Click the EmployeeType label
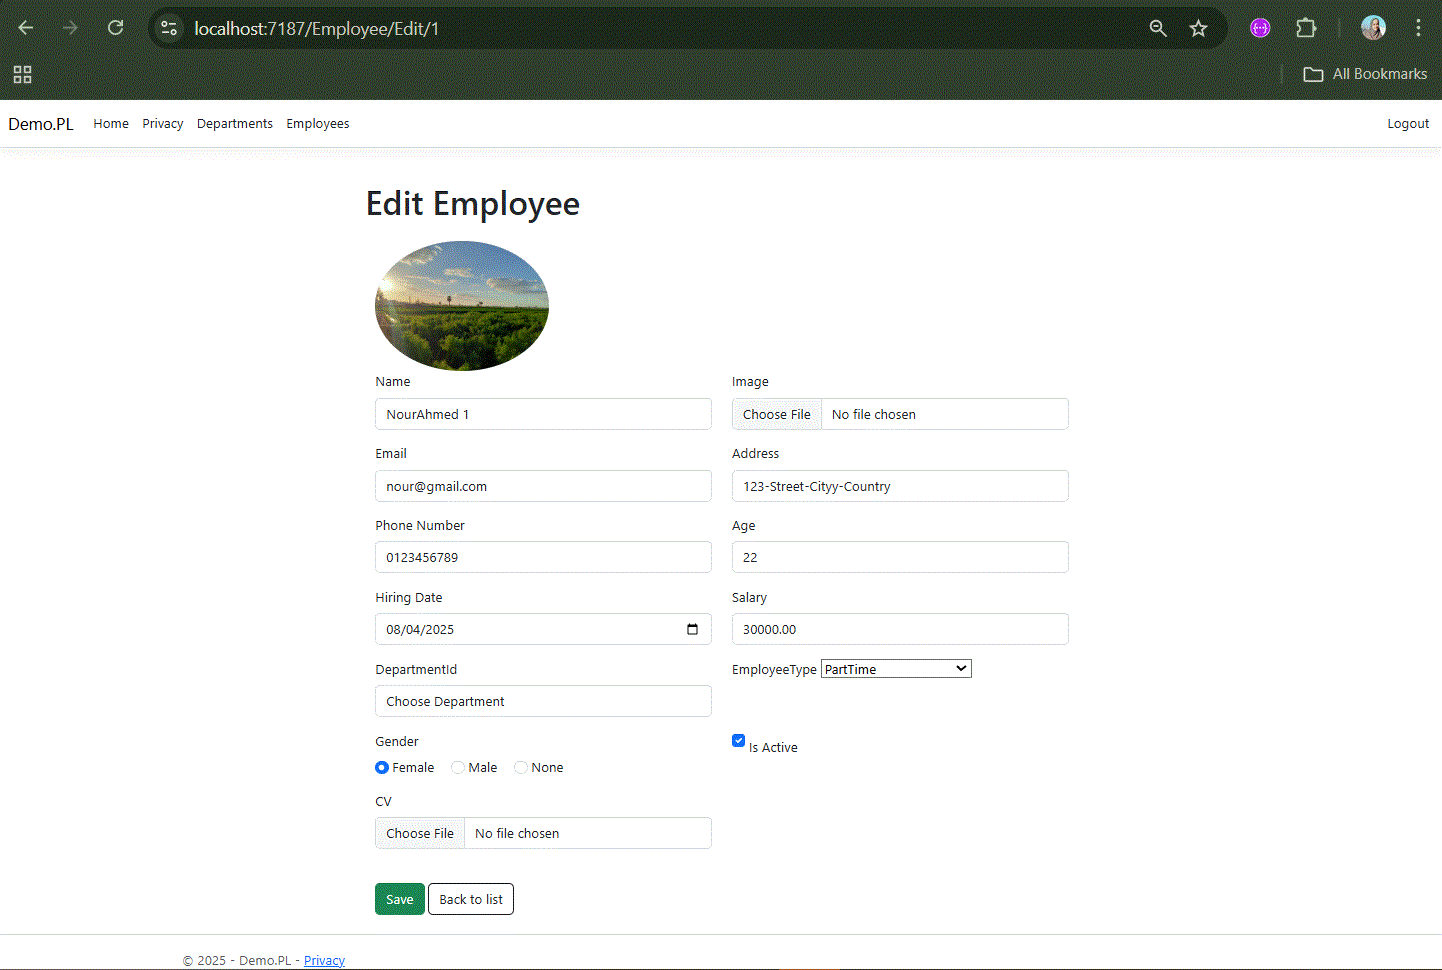Viewport: 1442px width, 970px height. click(x=774, y=669)
